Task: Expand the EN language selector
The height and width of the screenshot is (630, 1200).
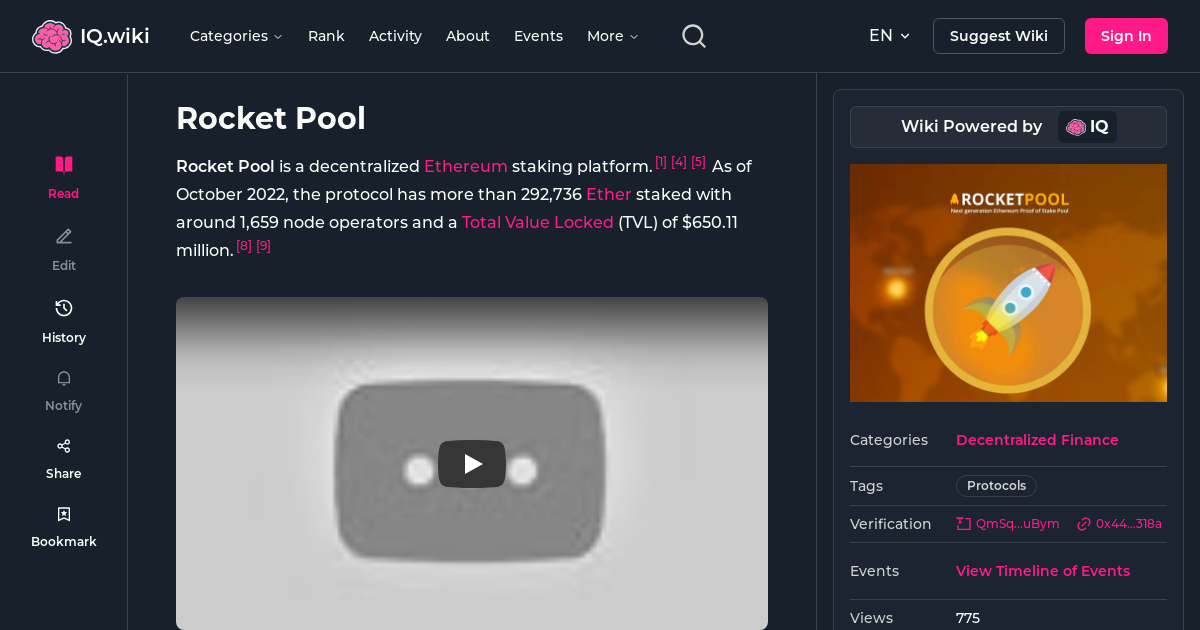Action: (x=888, y=35)
